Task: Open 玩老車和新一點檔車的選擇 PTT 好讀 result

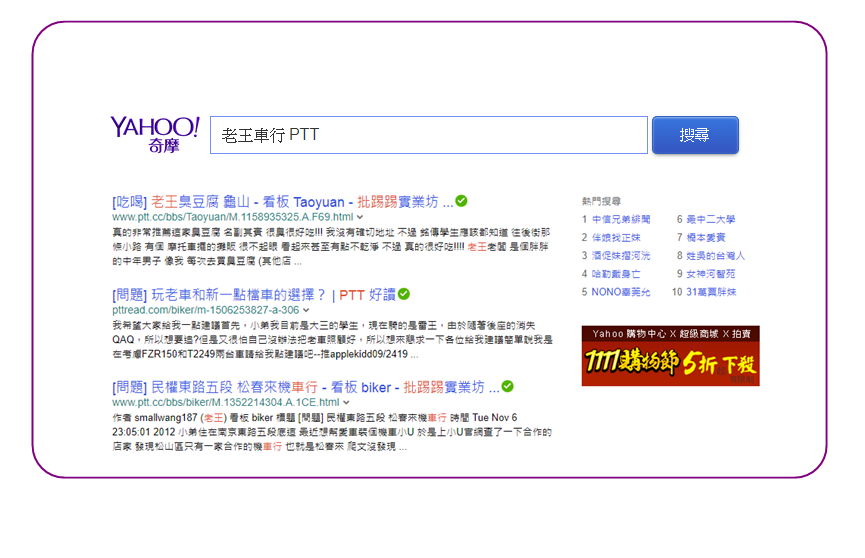Action: tap(254, 295)
